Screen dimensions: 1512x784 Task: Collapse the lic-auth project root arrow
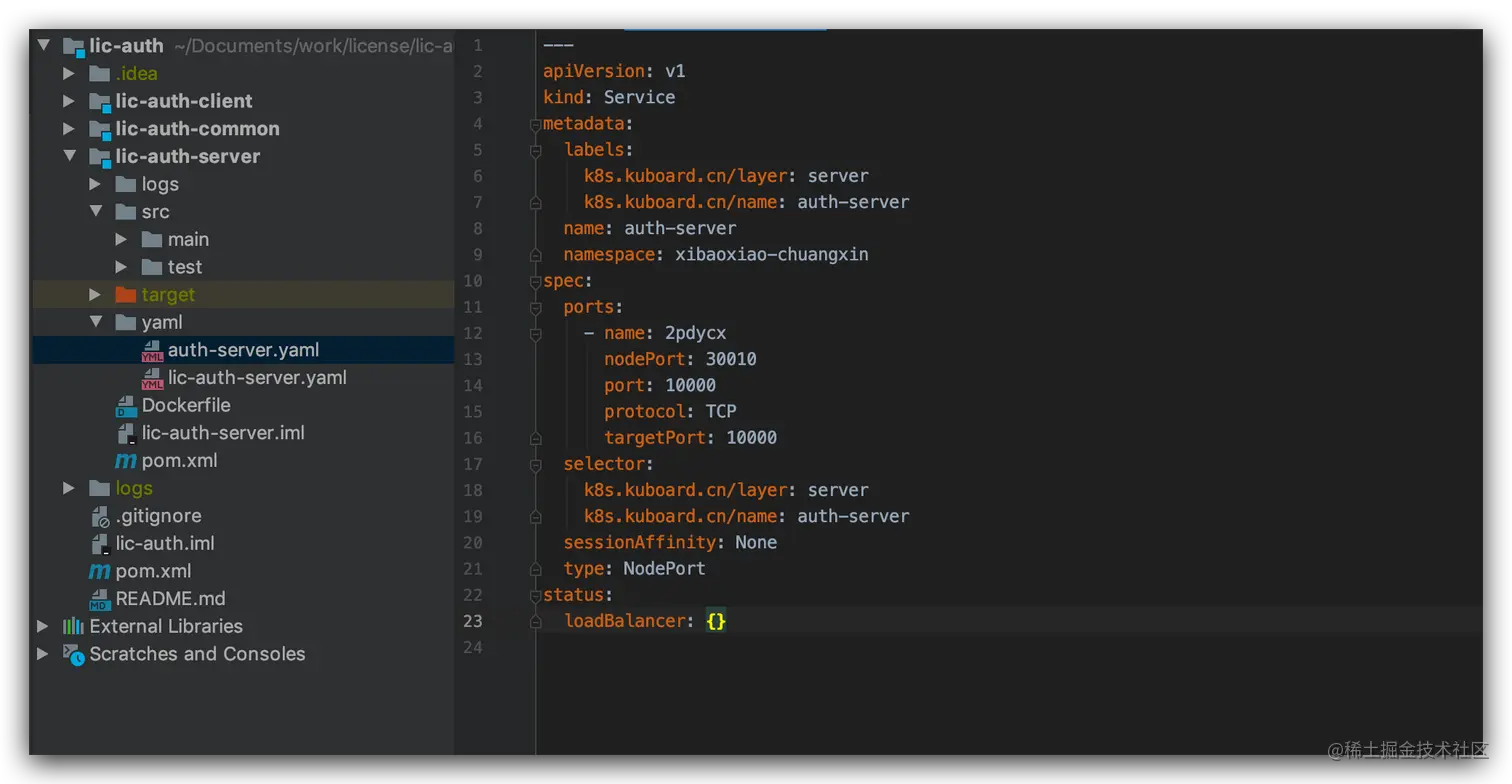[x=43, y=45]
